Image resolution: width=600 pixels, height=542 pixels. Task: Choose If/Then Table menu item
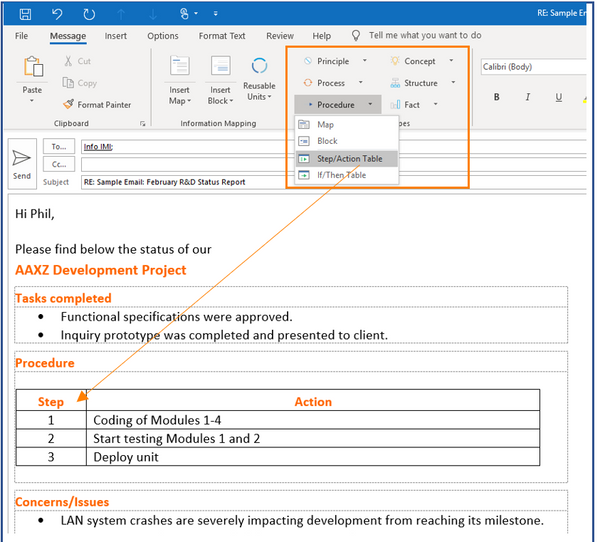(347, 175)
